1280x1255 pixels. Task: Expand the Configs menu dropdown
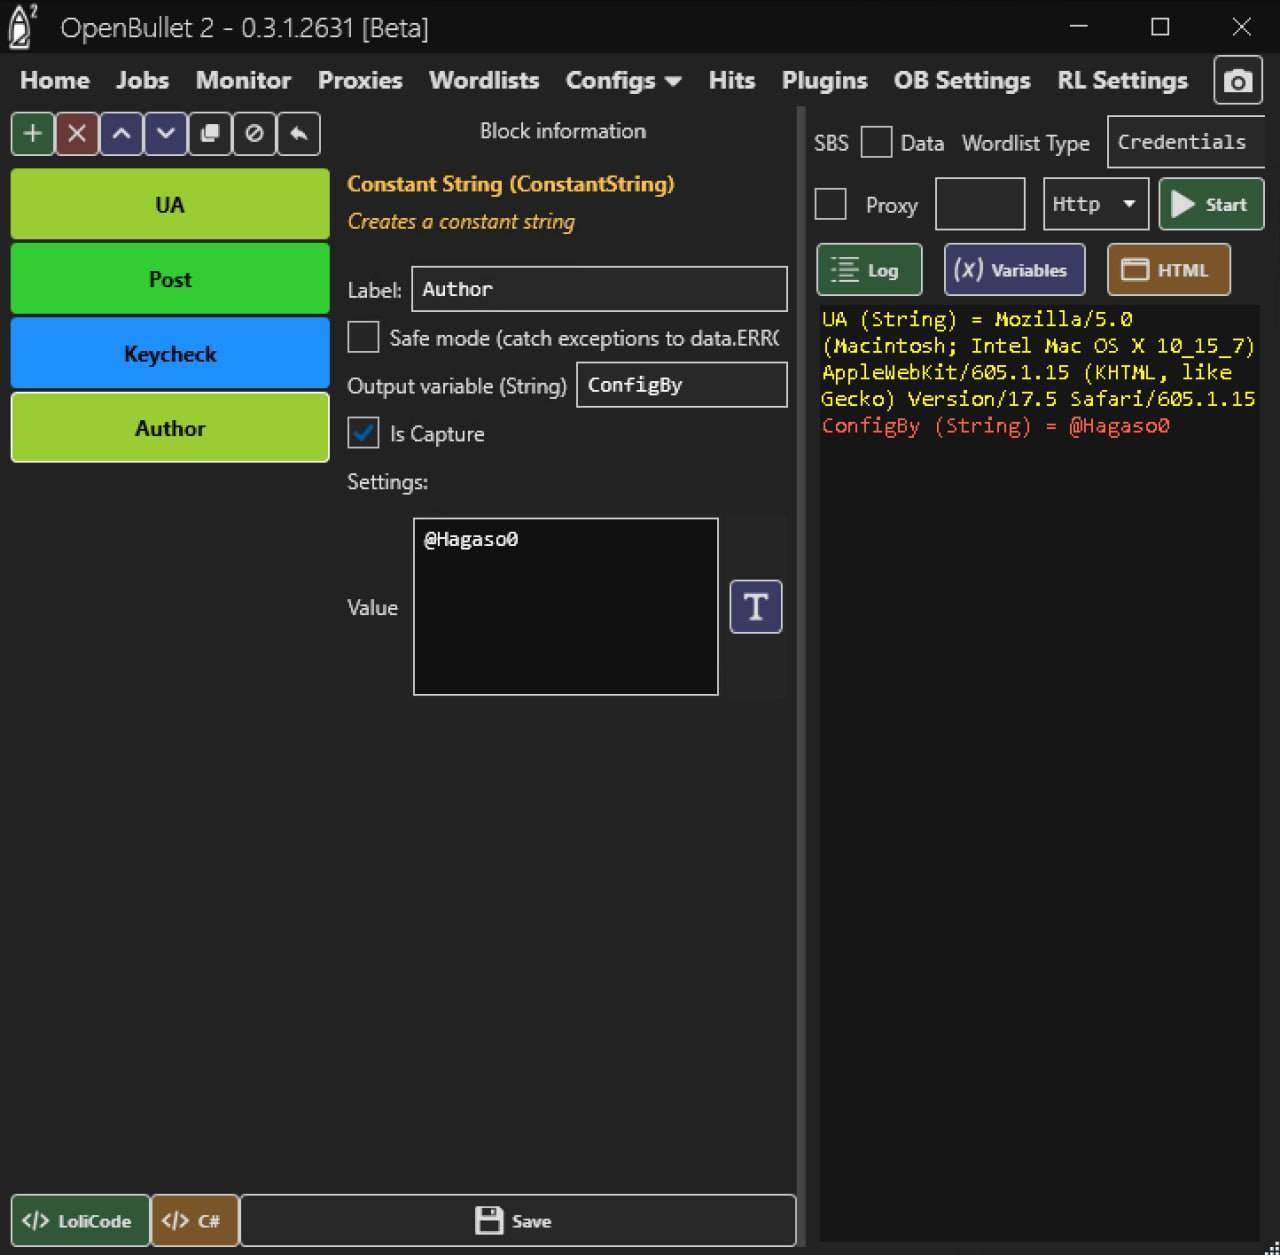pyautogui.click(x=623, y=81)
